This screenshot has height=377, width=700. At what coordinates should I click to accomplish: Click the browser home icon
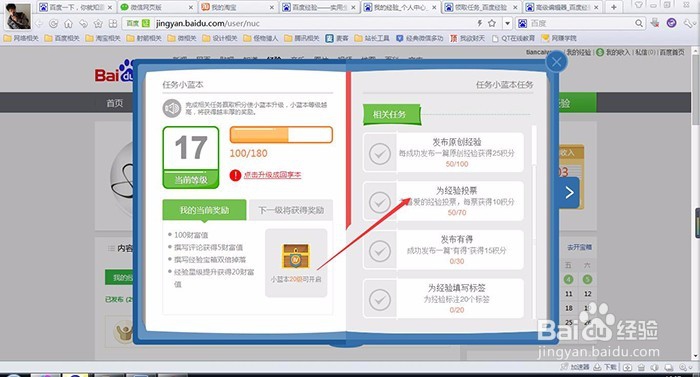(68, 23)
